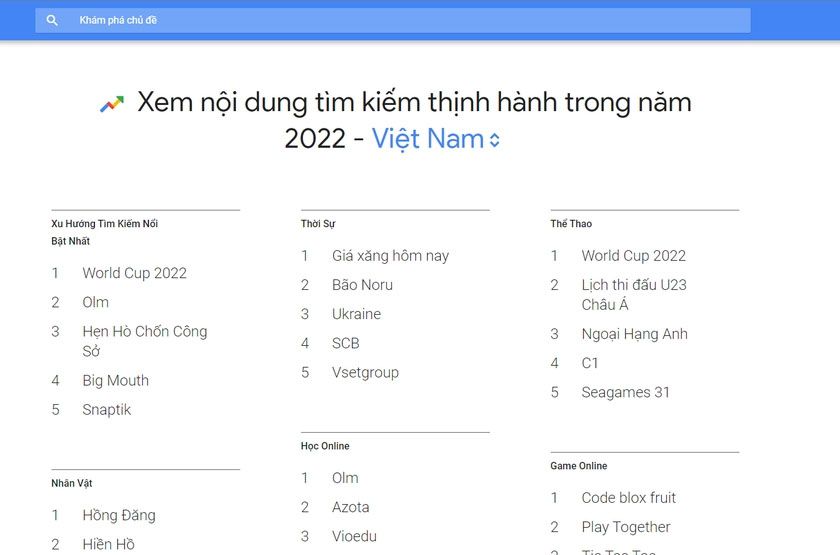Open 'Hồng Đăng' in Nhân Vật list
Screen dimensions: 840x555
click(x=119, y=515)
